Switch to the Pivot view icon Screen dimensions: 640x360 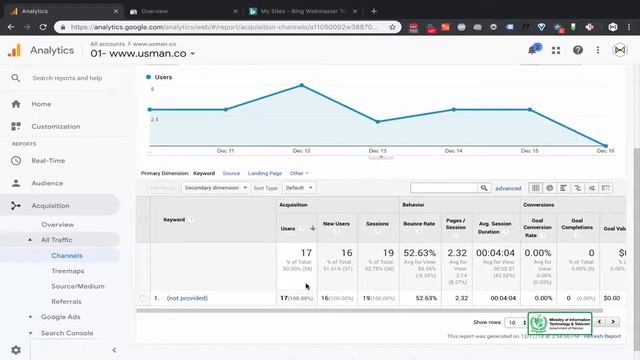[x=606, y=188]
